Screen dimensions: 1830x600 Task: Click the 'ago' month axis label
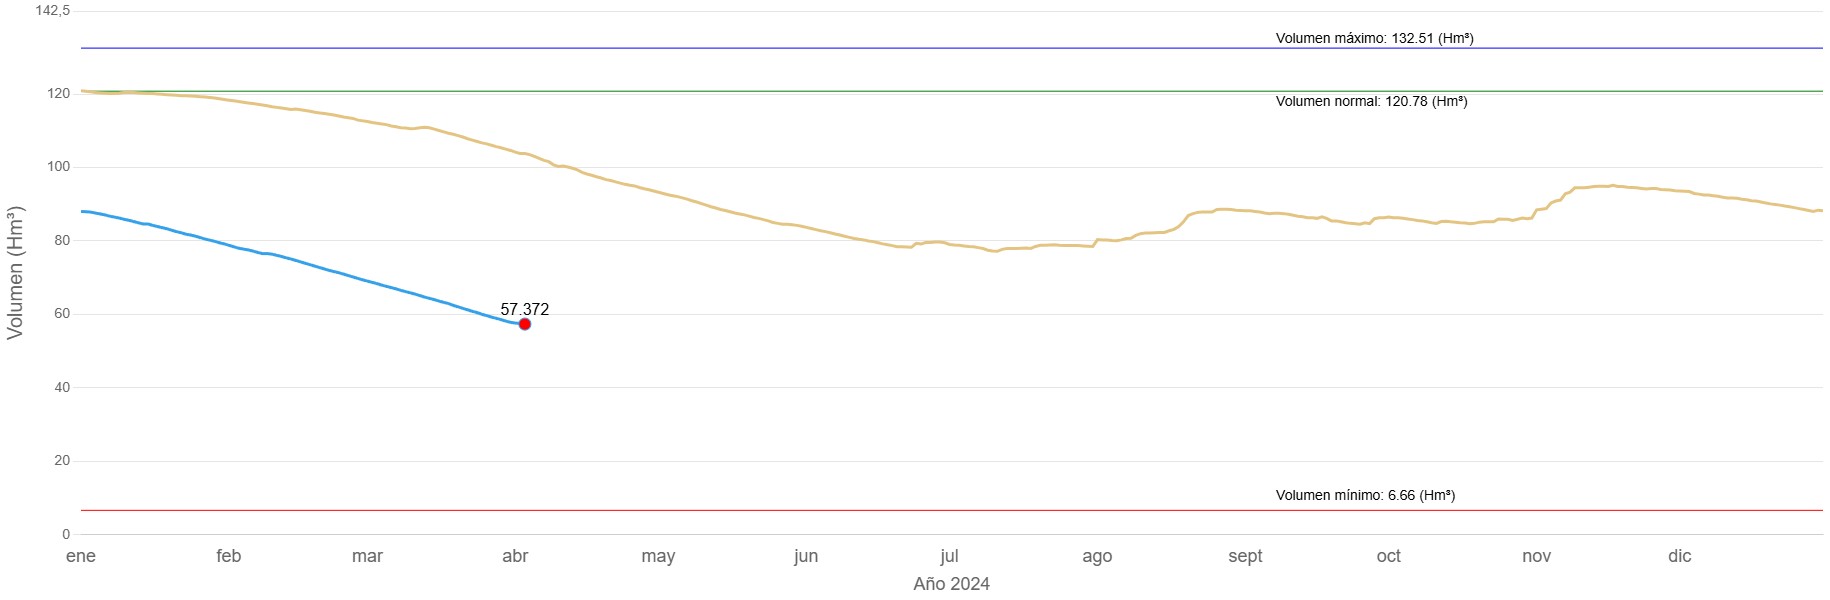tap(1097, 556)
